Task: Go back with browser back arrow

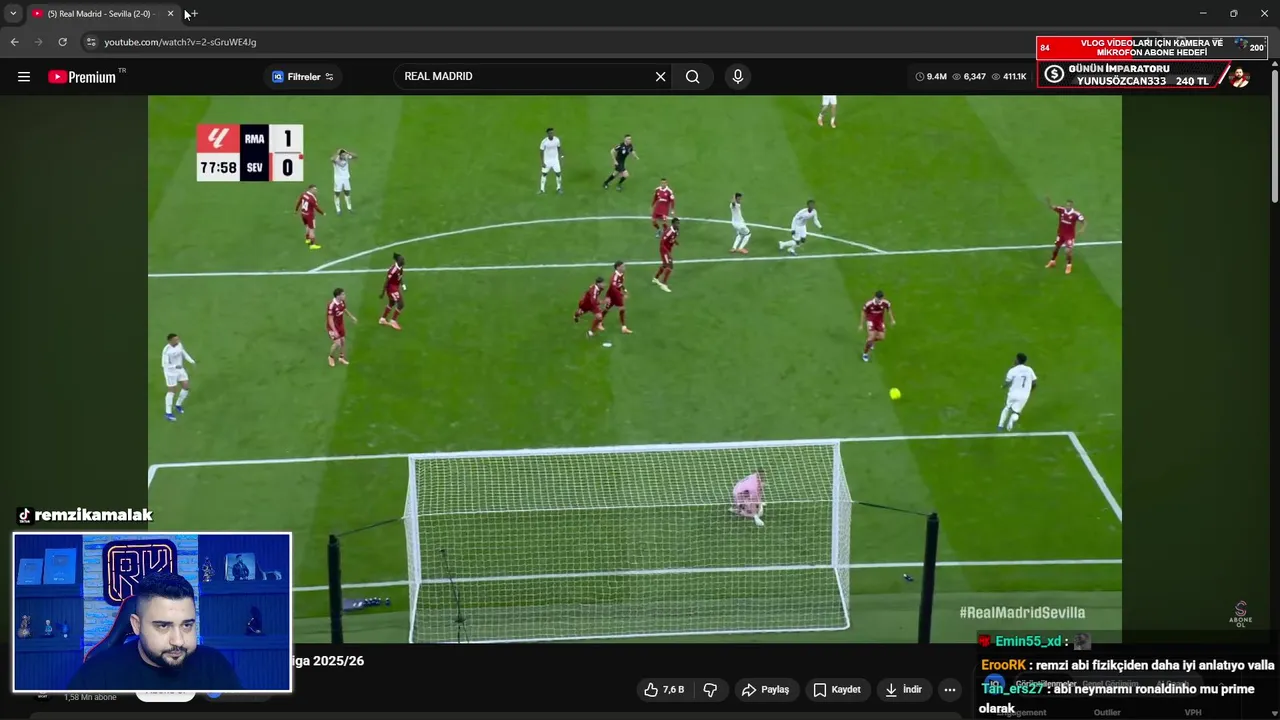Action: pos(14,42)
